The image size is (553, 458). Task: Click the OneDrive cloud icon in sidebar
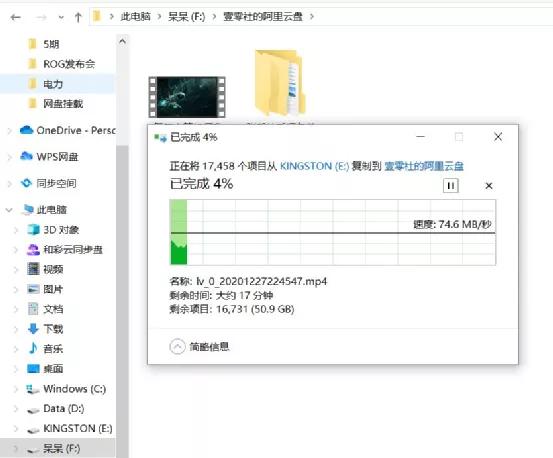[x=26, y=130]
